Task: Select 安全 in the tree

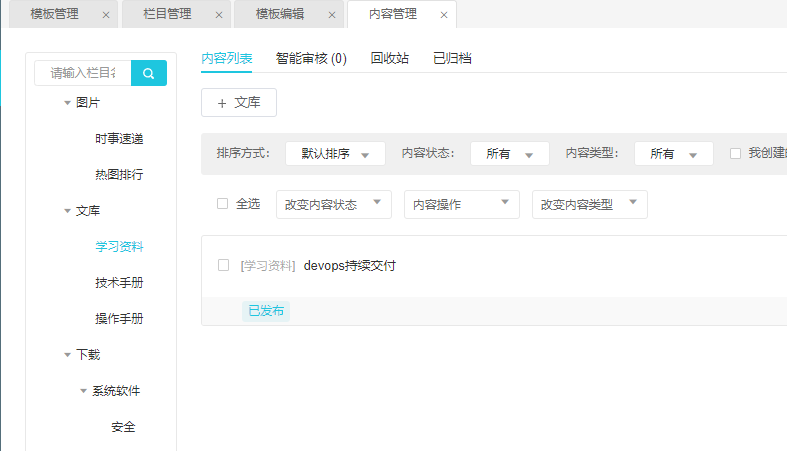Action: coord(123,427)
